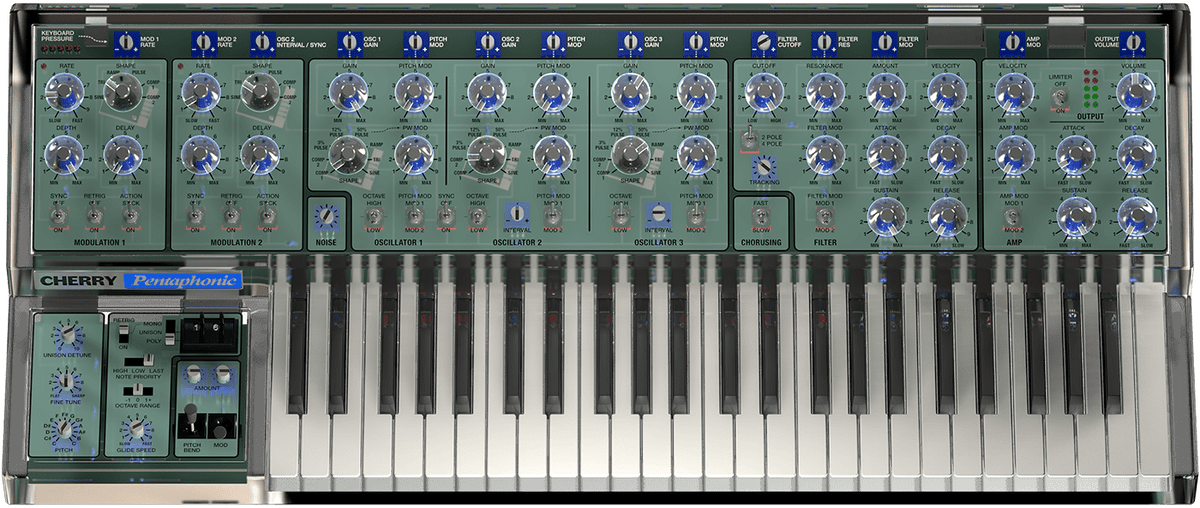The width and height of the screenshot is (1200, 508).
Task: Toggle the Modulation 2 Retrig switch
Action: coord(231,213)
